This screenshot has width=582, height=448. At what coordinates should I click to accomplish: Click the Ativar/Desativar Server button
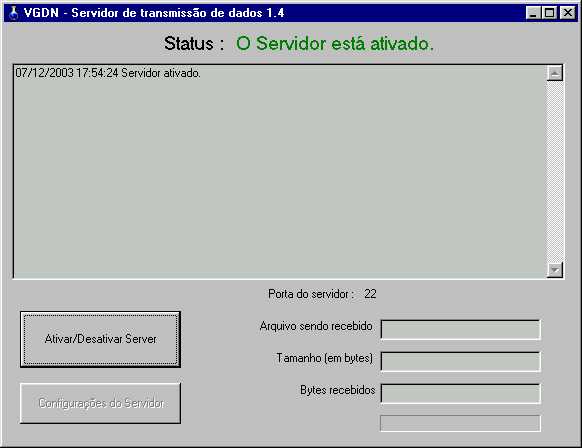[101, 339]
